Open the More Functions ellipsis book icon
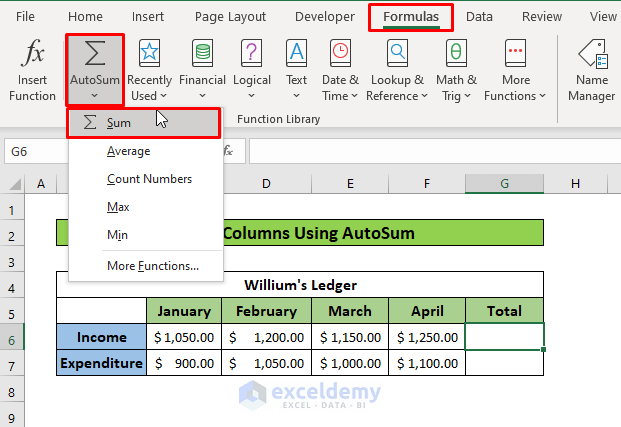 click(515, 53)
